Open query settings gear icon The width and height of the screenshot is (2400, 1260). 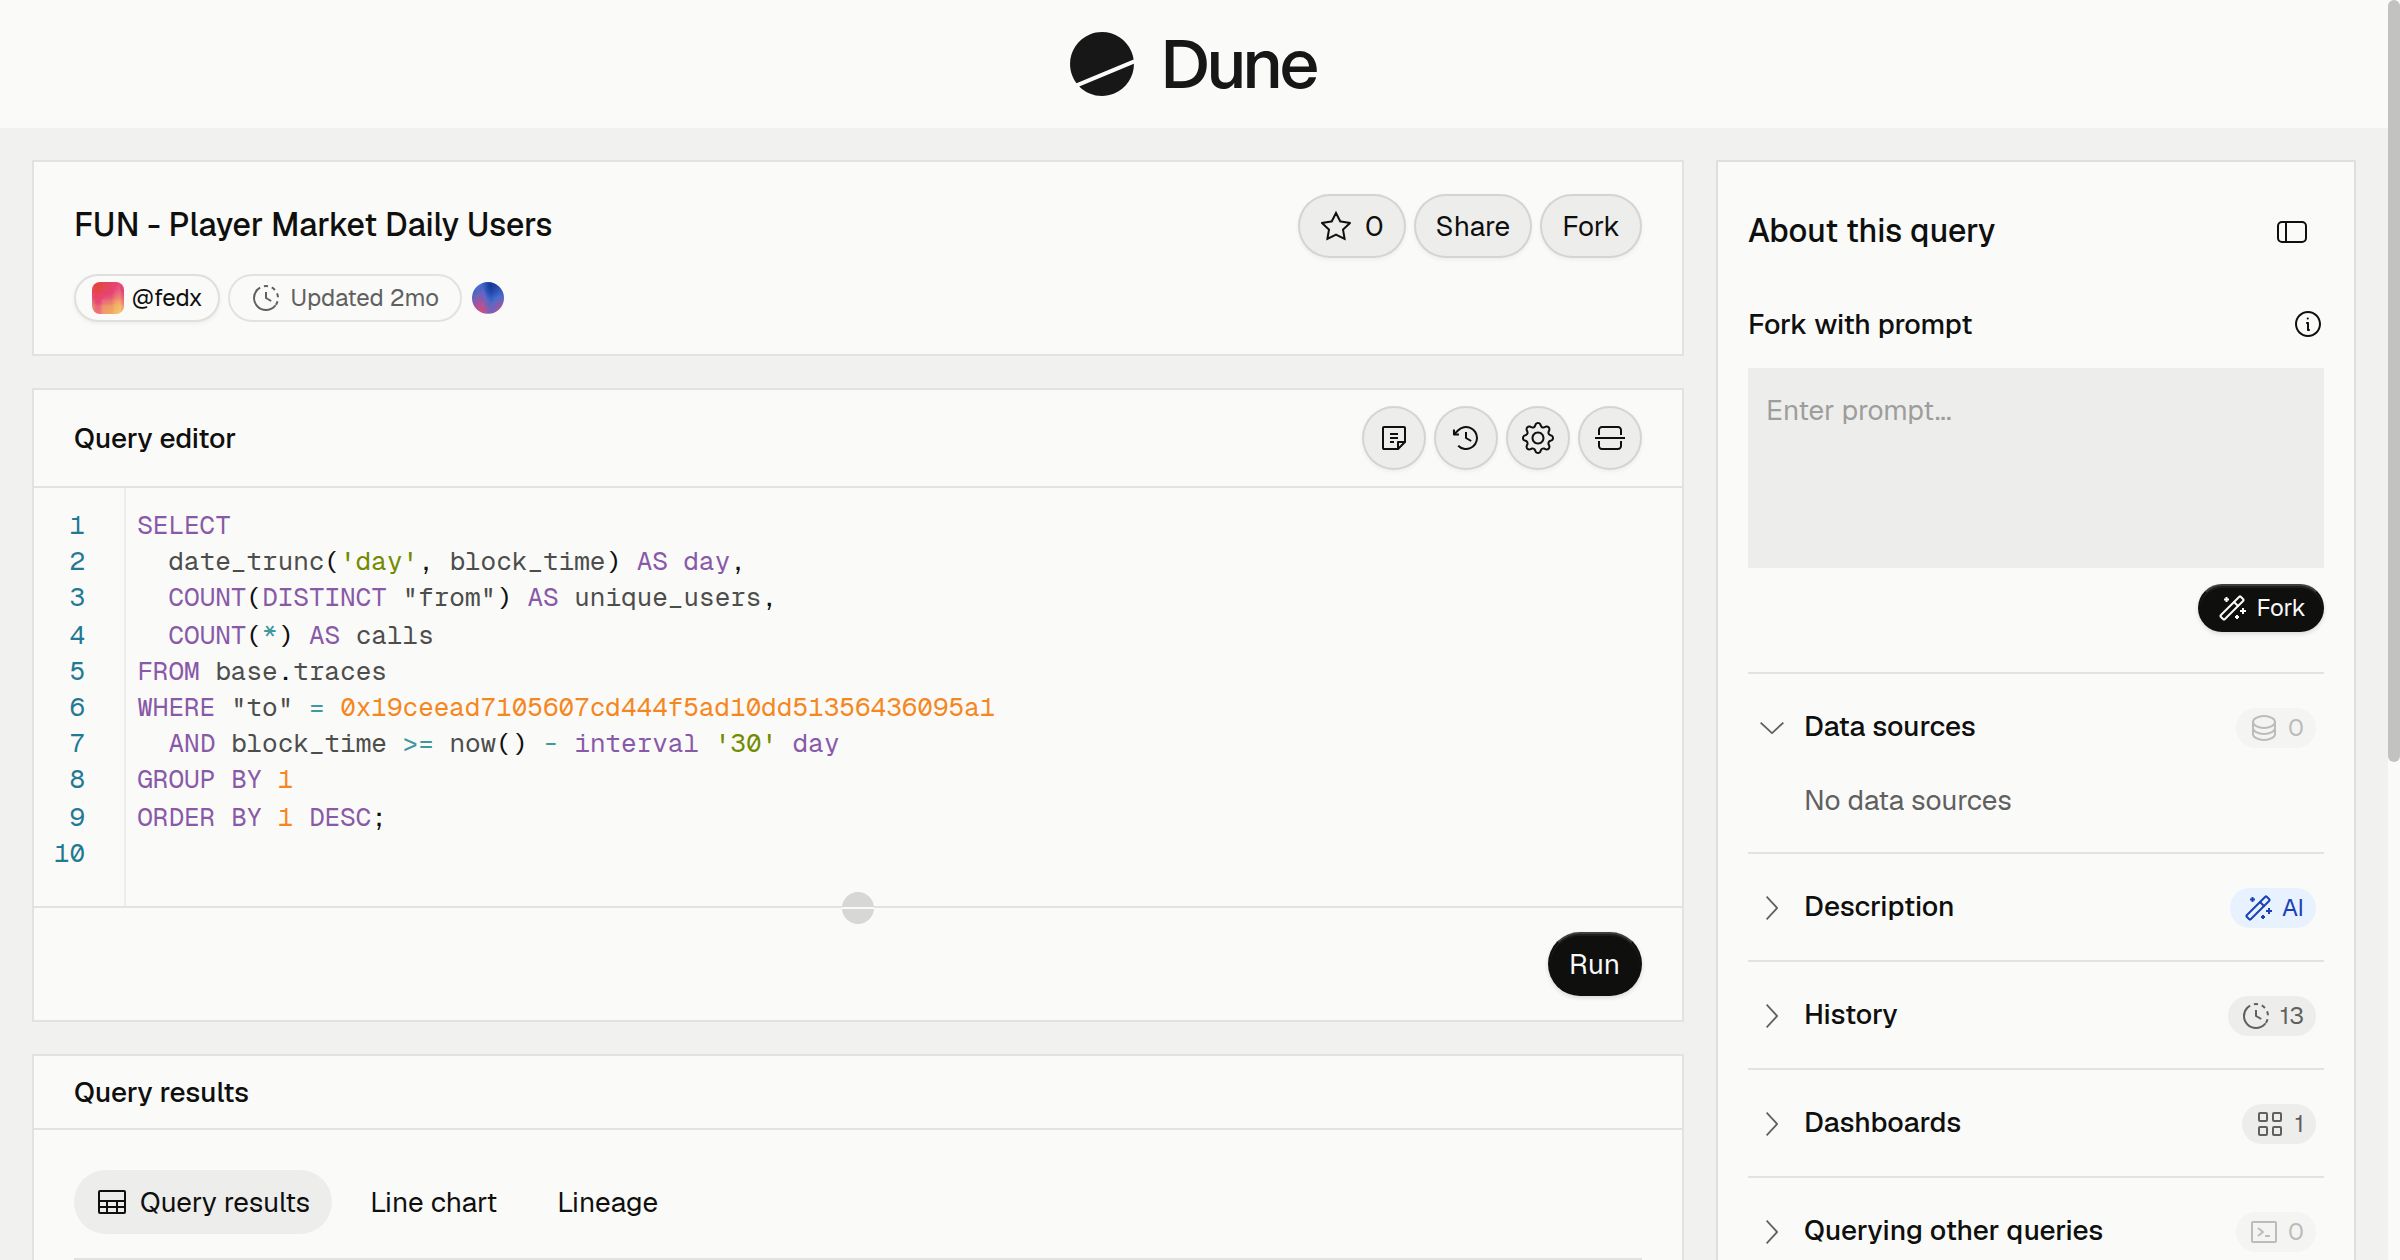pyautogui.click(x=1537, y=438)
